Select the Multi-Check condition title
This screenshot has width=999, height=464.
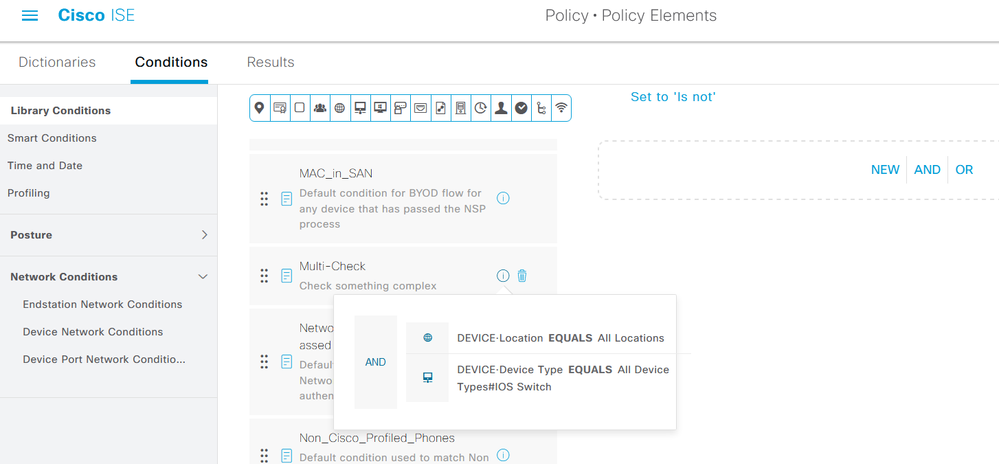[x=333, y=266]
